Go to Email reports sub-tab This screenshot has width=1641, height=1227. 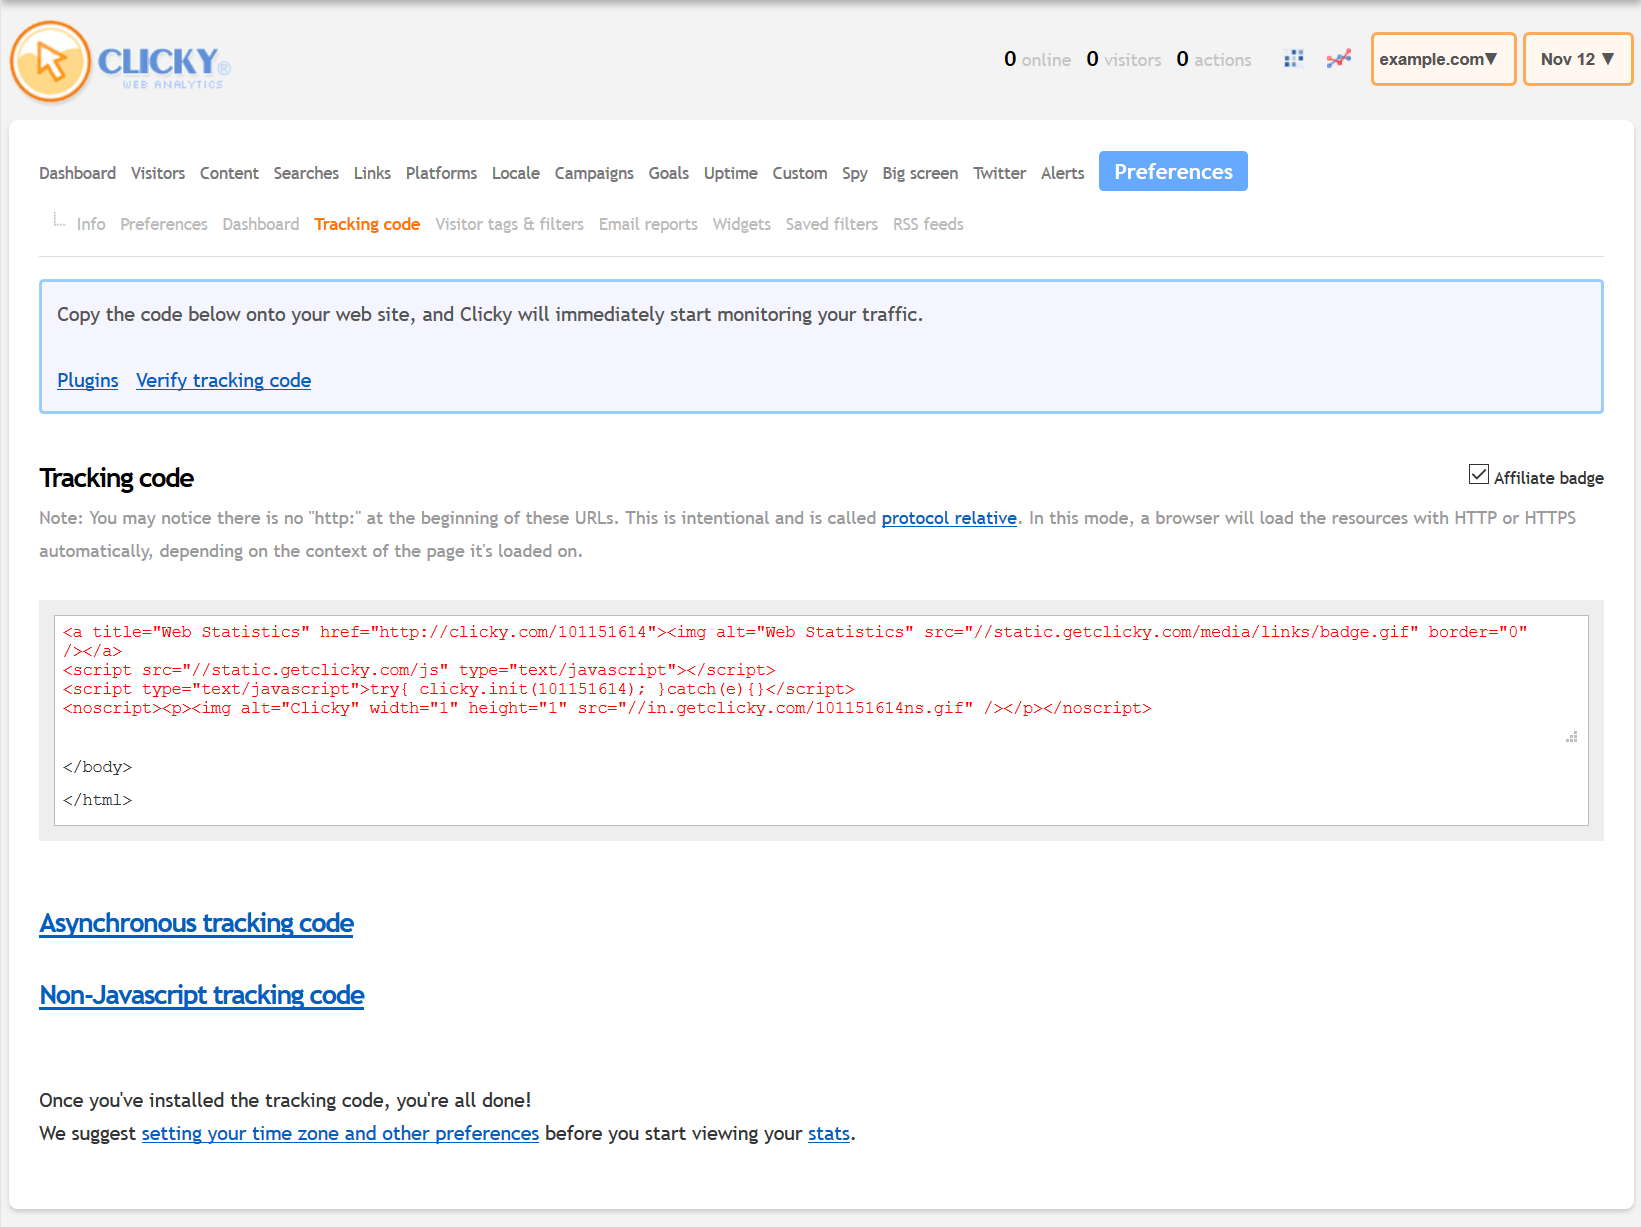pos(648,224)
